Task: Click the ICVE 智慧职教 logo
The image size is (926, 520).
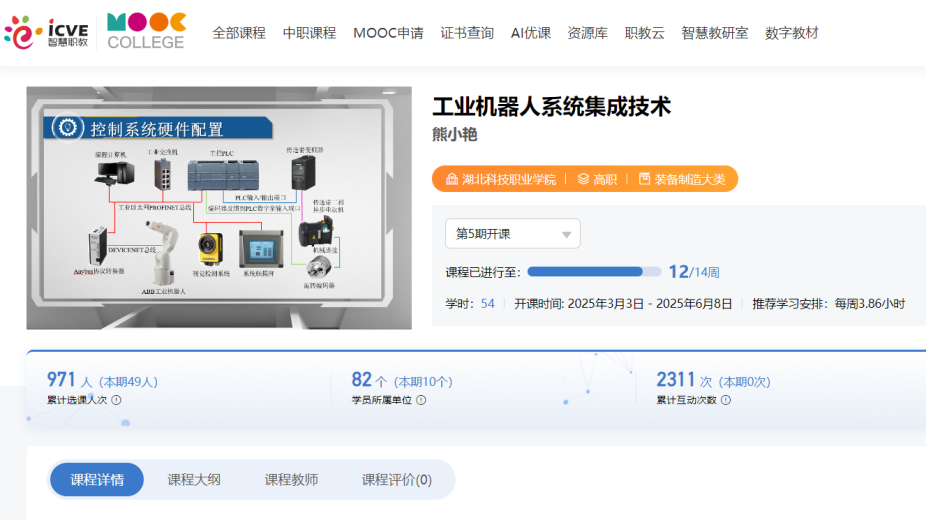Action: pyautogui.click(x=46, y=32)
